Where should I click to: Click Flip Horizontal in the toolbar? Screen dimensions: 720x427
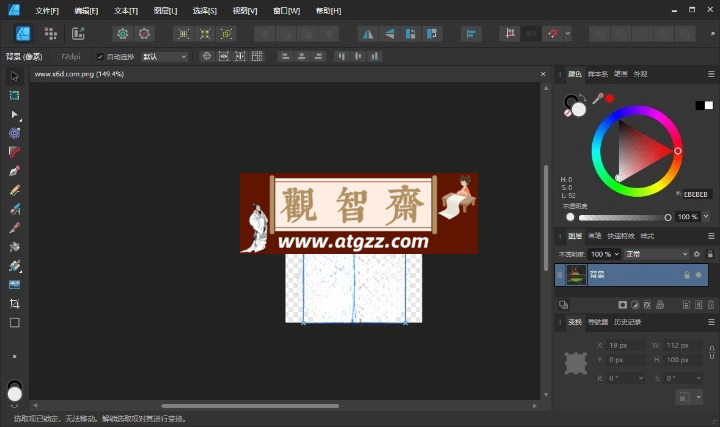(x=368, y=34)
